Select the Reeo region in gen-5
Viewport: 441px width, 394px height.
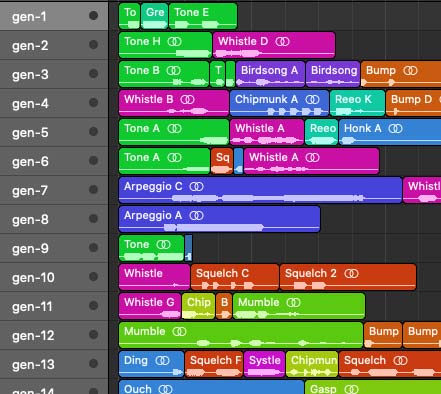coord(321,132)
